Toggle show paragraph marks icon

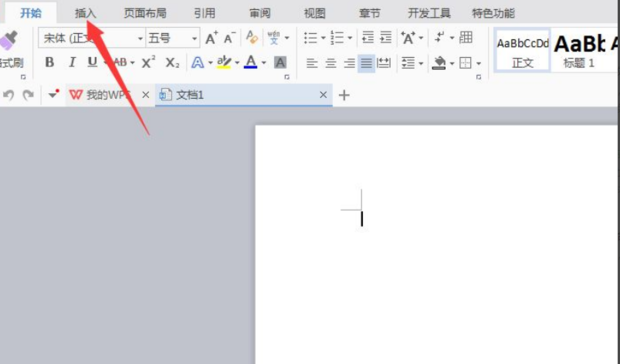(439, 38)
